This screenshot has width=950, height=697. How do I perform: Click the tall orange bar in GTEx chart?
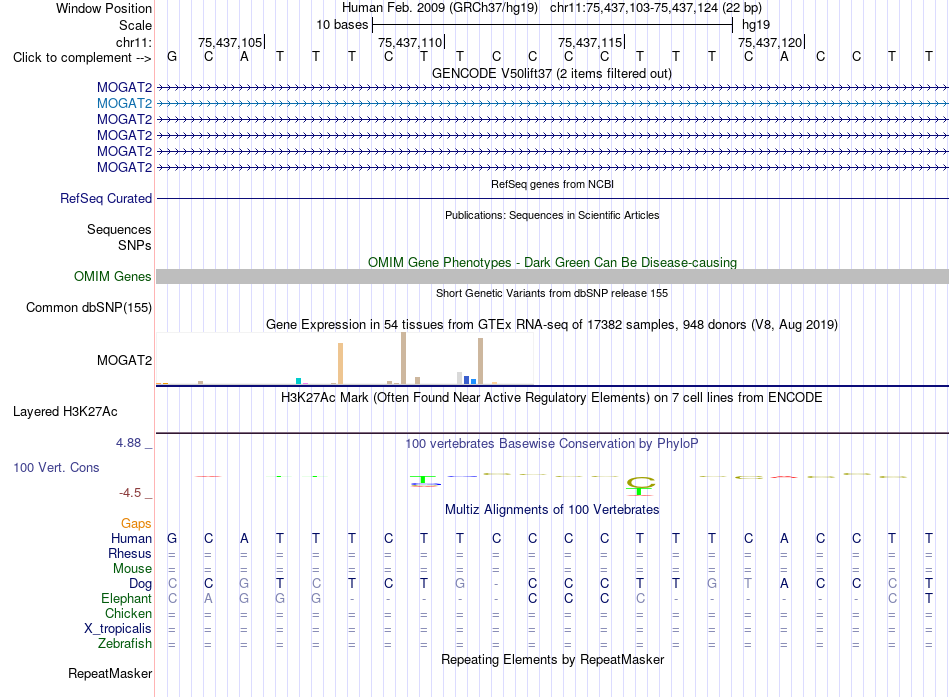(x=340, y=364)
